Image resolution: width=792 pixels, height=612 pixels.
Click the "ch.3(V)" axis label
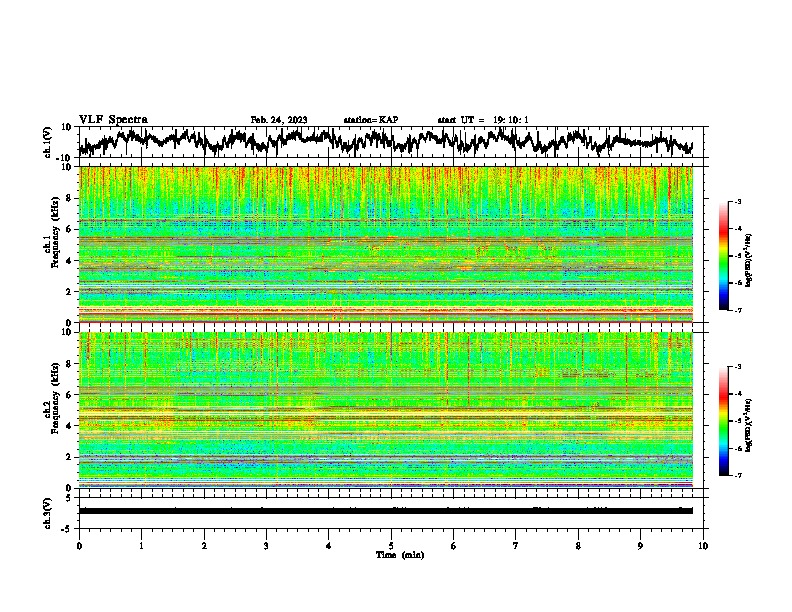pos(48,513)
